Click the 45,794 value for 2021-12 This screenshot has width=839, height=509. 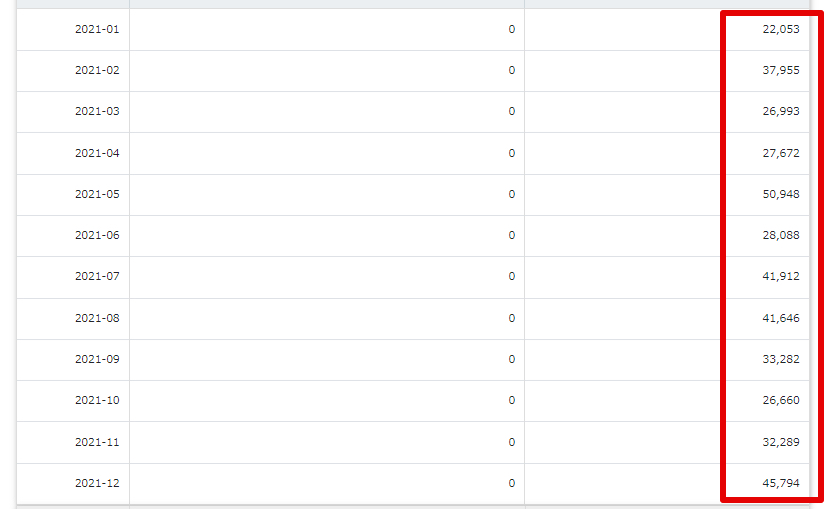[x=781, y=483]
